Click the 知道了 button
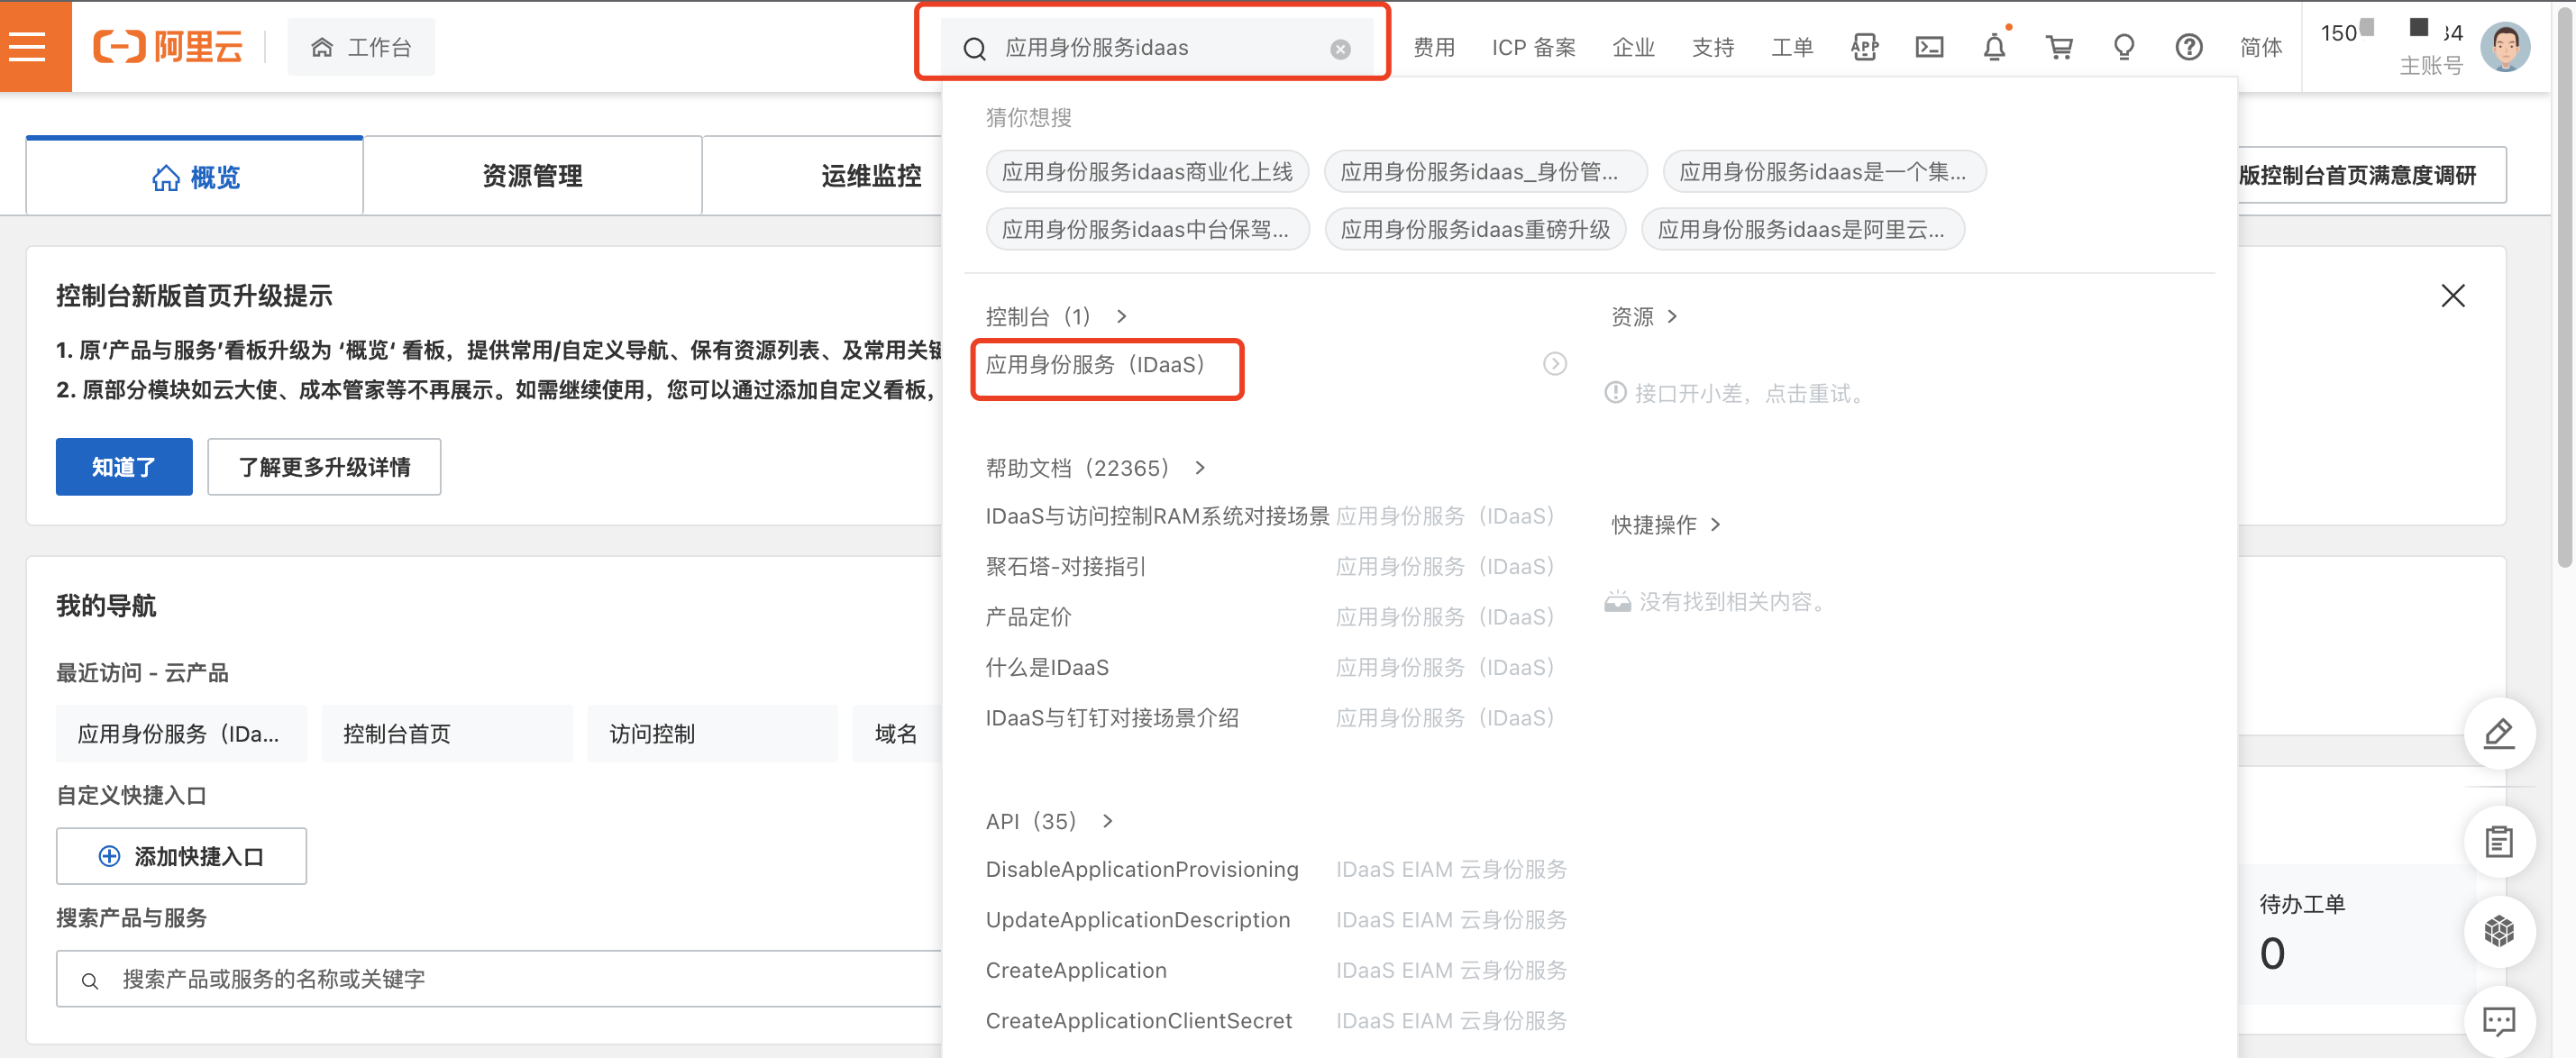 tap(124, 467)
